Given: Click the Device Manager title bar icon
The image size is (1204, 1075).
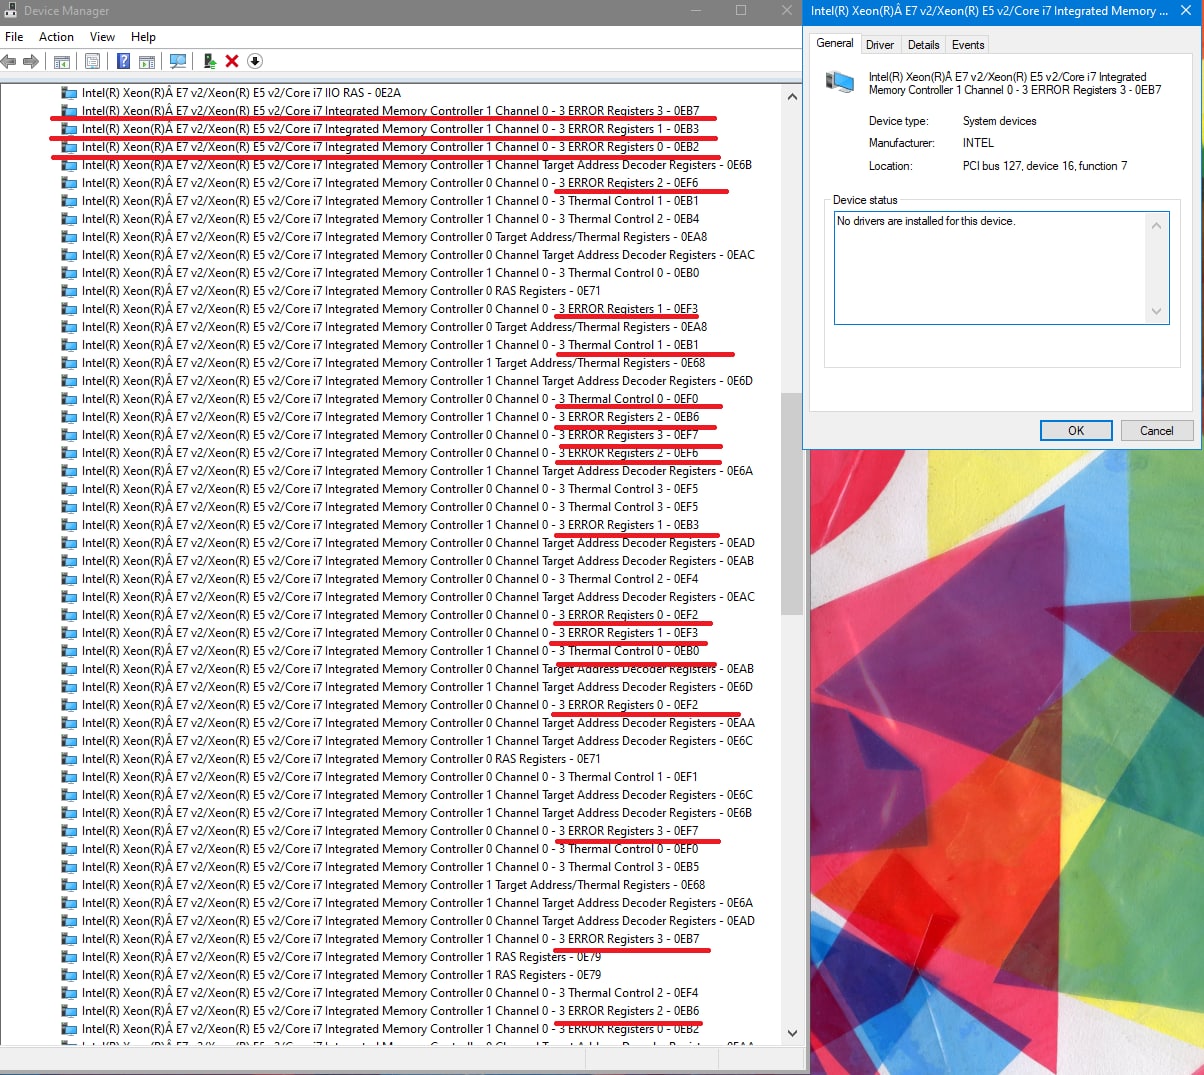Looking at the screenshot, I should click(11, 11).
